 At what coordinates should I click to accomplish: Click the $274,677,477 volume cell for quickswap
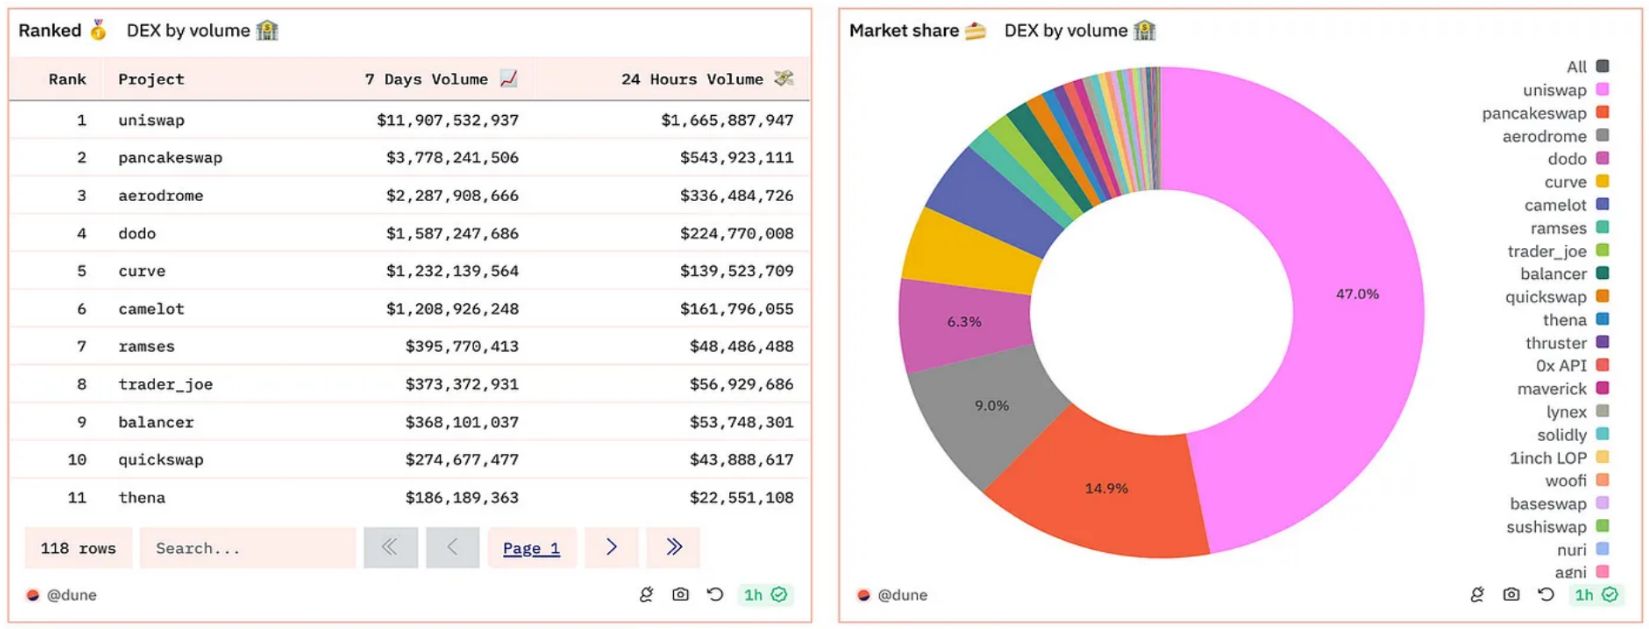tap(462, 460)
